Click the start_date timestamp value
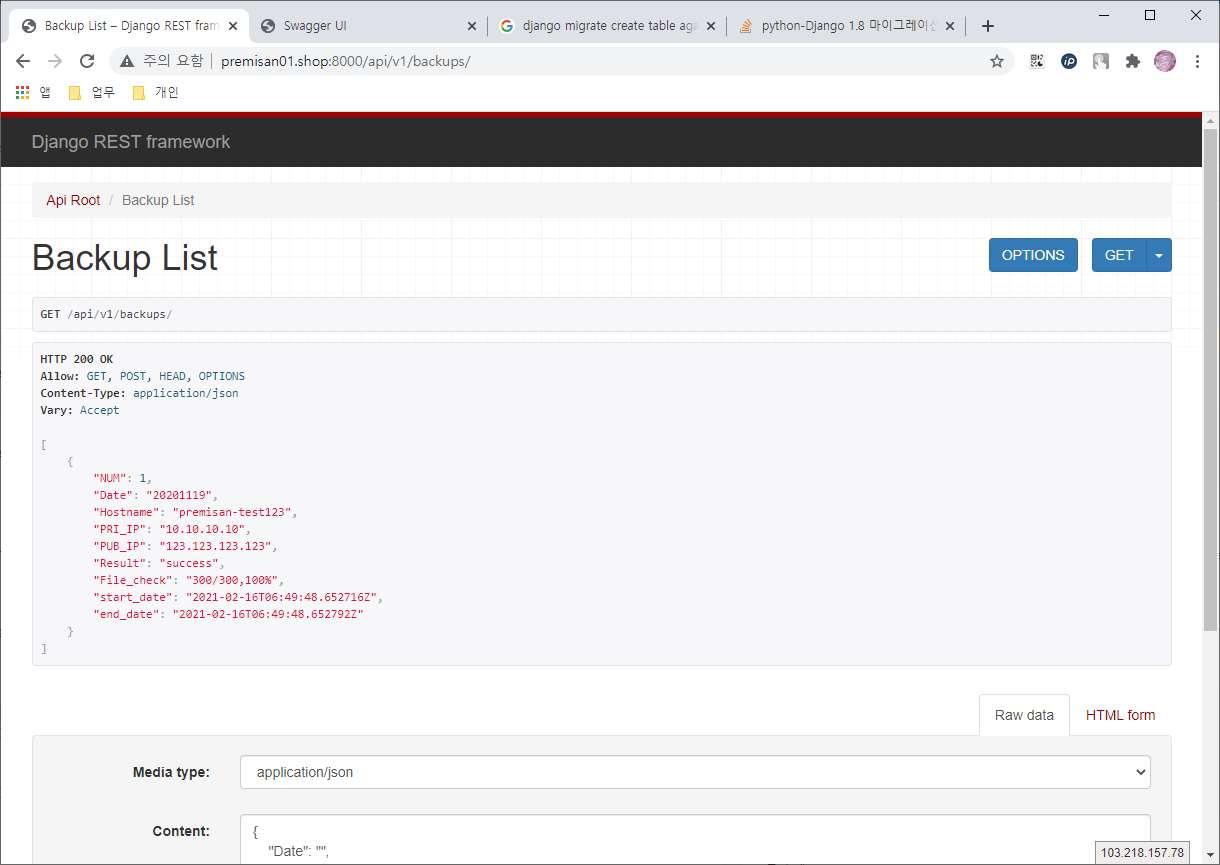Viewport: 1220px width, 865px height. click(x=281, y=597)
